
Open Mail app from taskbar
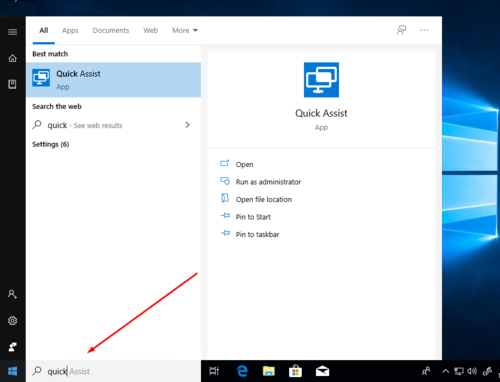pyautogui.click(x=322, y=371)
